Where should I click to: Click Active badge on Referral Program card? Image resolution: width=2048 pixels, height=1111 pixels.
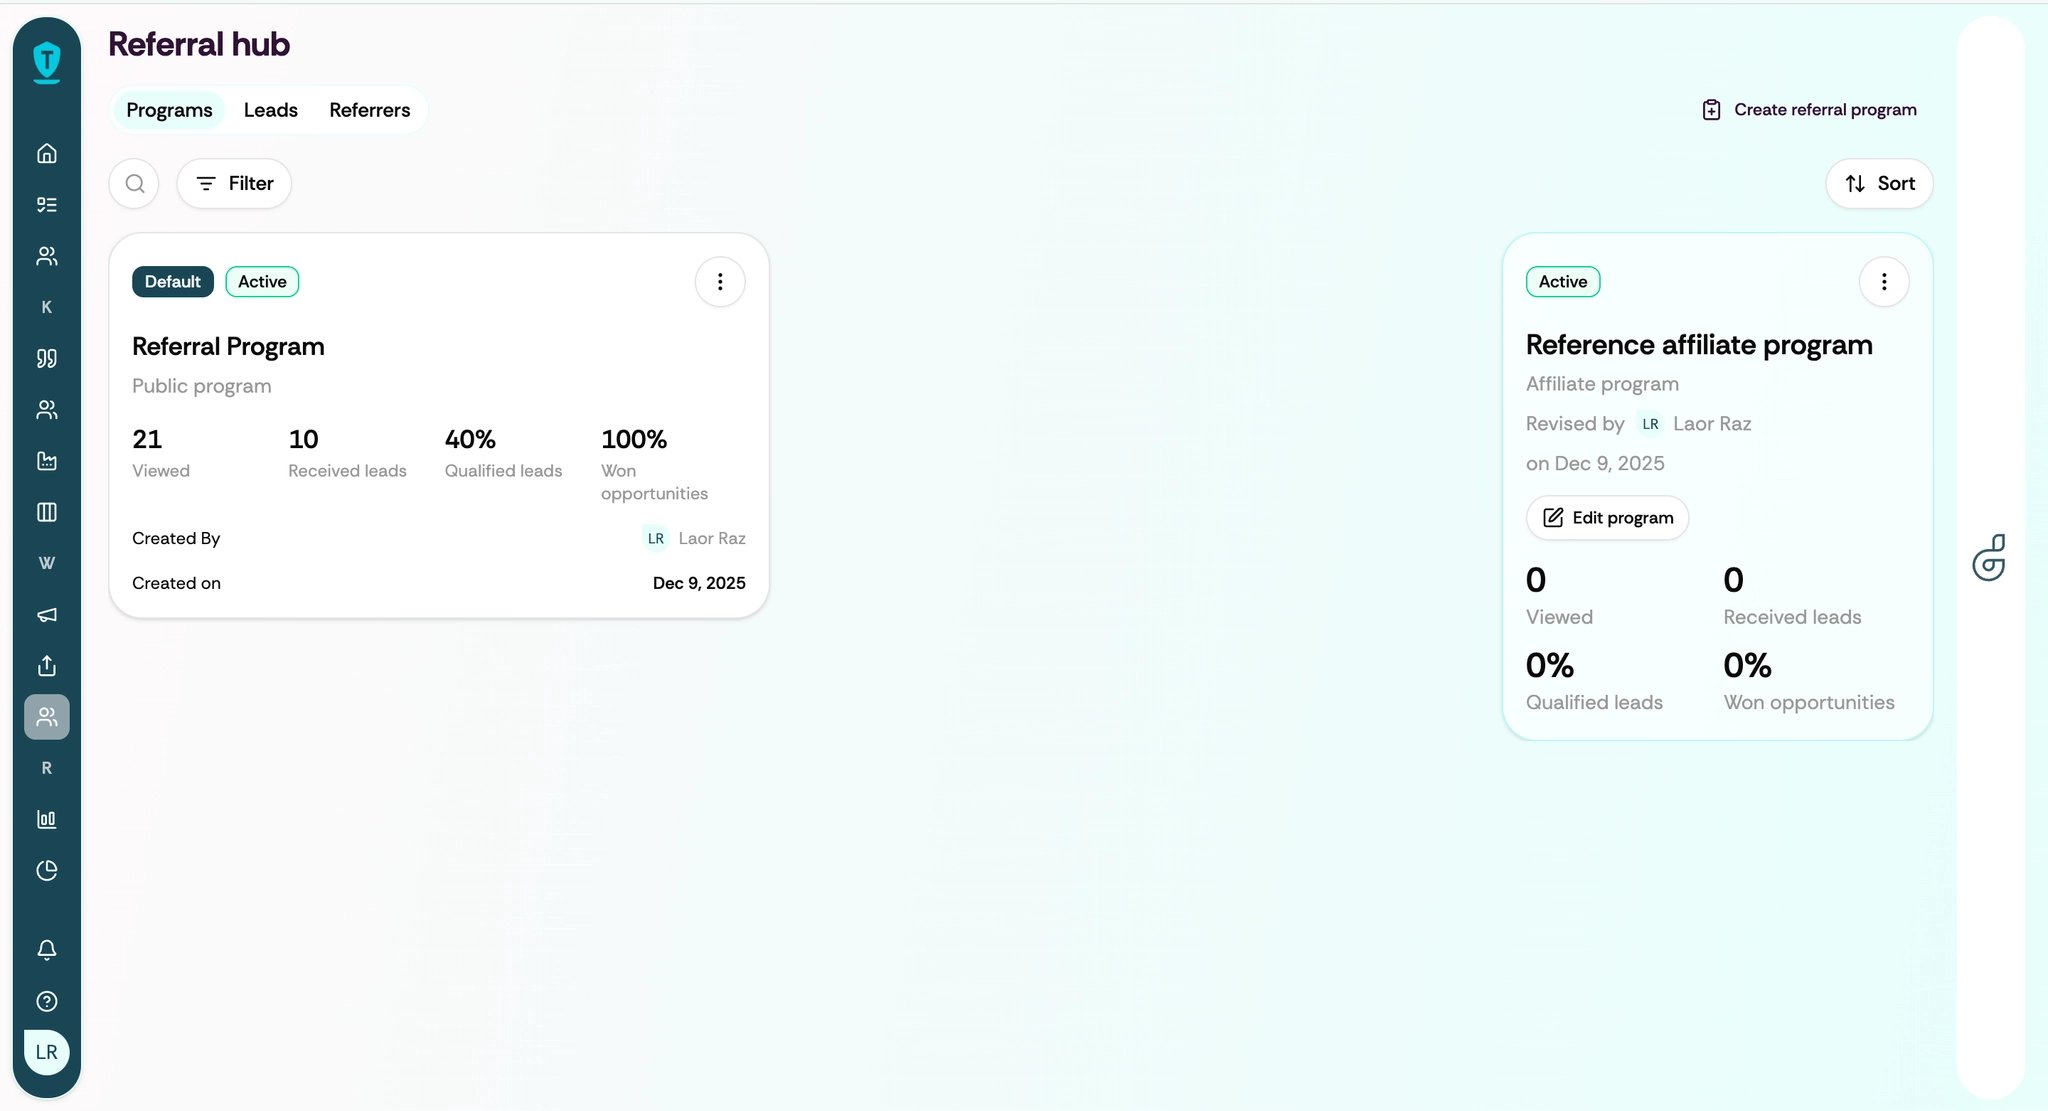click(262, 282)
